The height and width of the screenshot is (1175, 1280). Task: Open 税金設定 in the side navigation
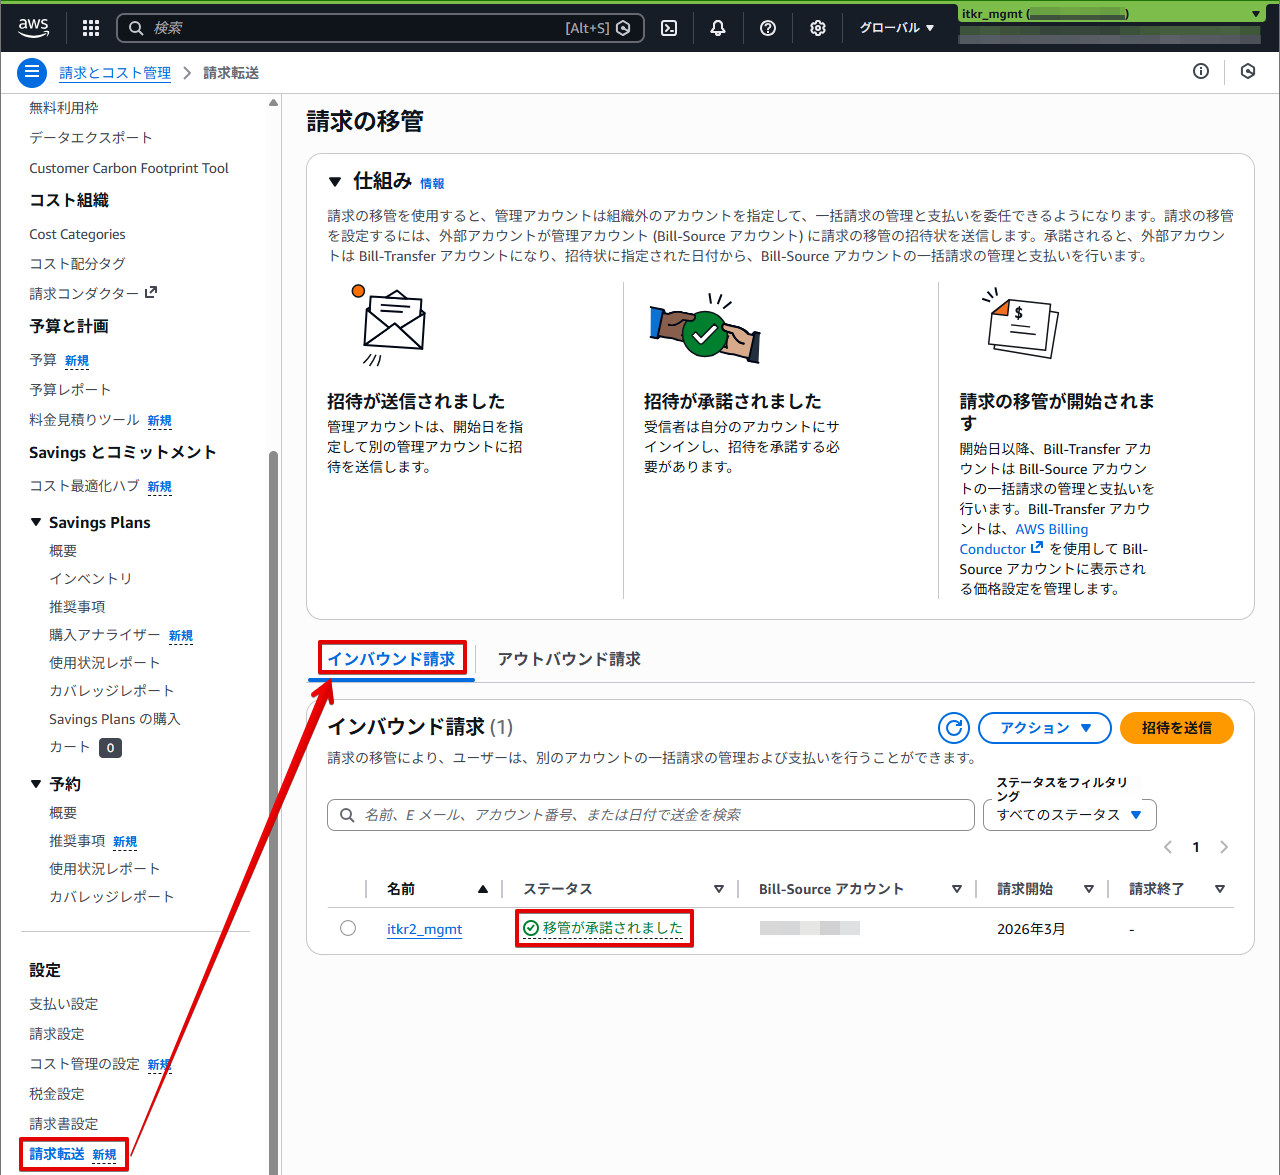tap(57, 1094)
